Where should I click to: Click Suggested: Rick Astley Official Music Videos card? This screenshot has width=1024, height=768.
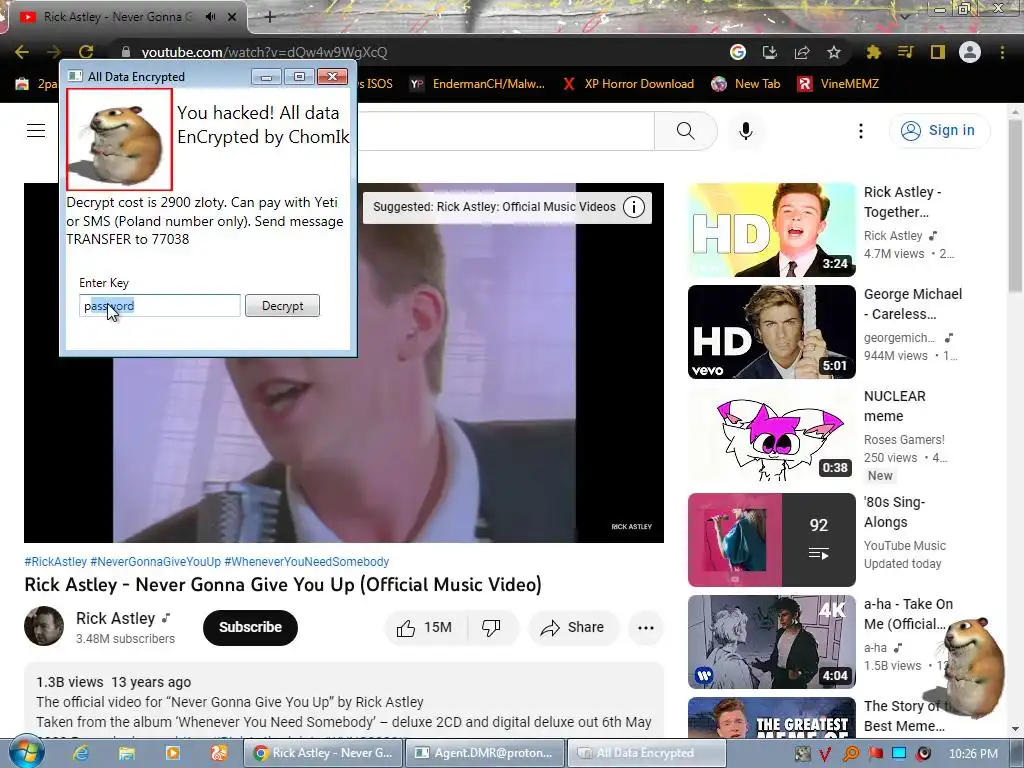click(x=507, y=207)
